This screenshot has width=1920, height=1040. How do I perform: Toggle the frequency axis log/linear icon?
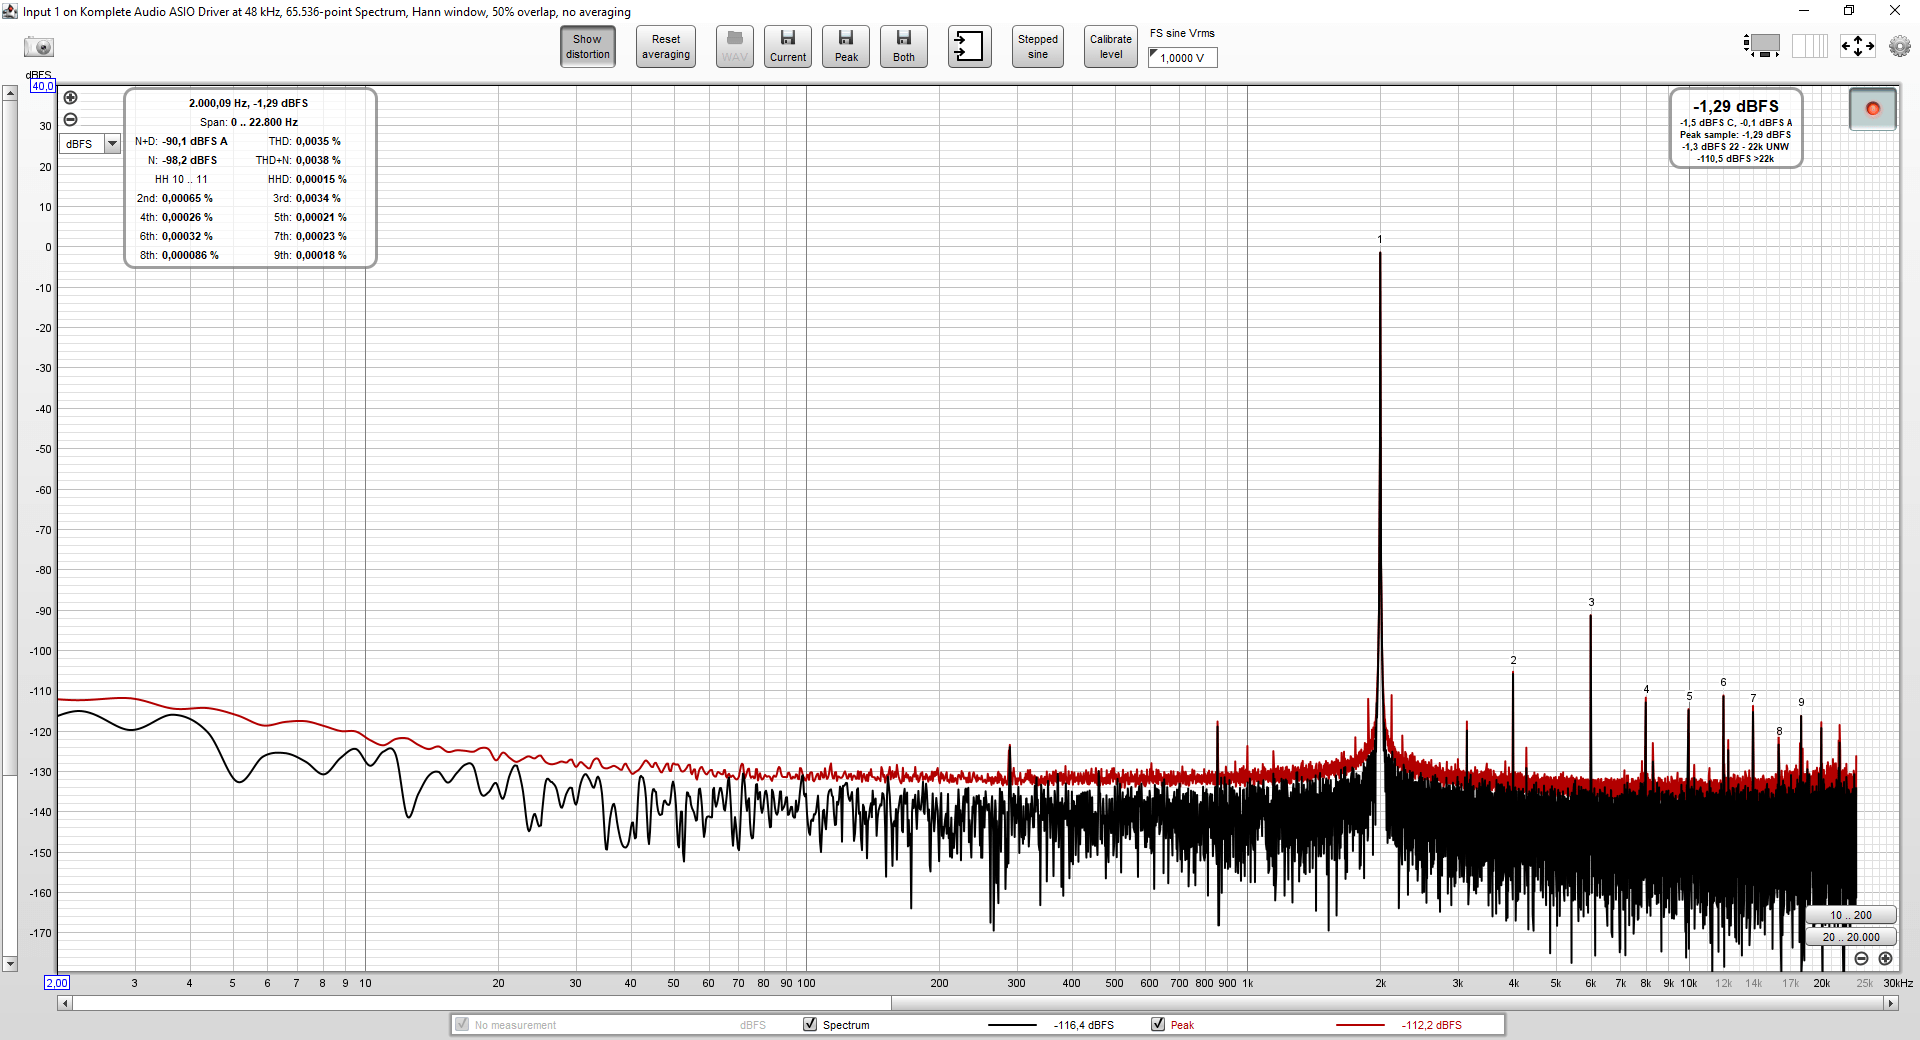click(1809, 46)
